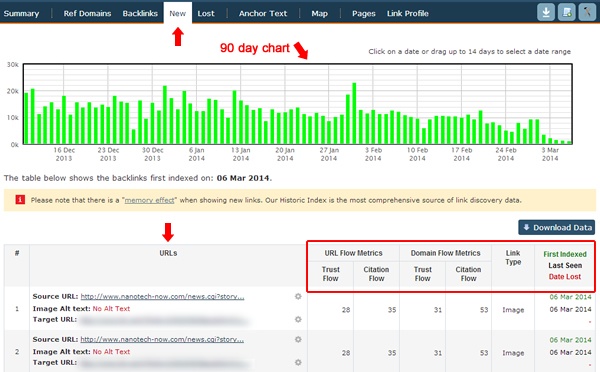The width and height of the screenshot is (600, 372).
Task: Follow the "memory effect" link
Action: (x=149, y=200)
